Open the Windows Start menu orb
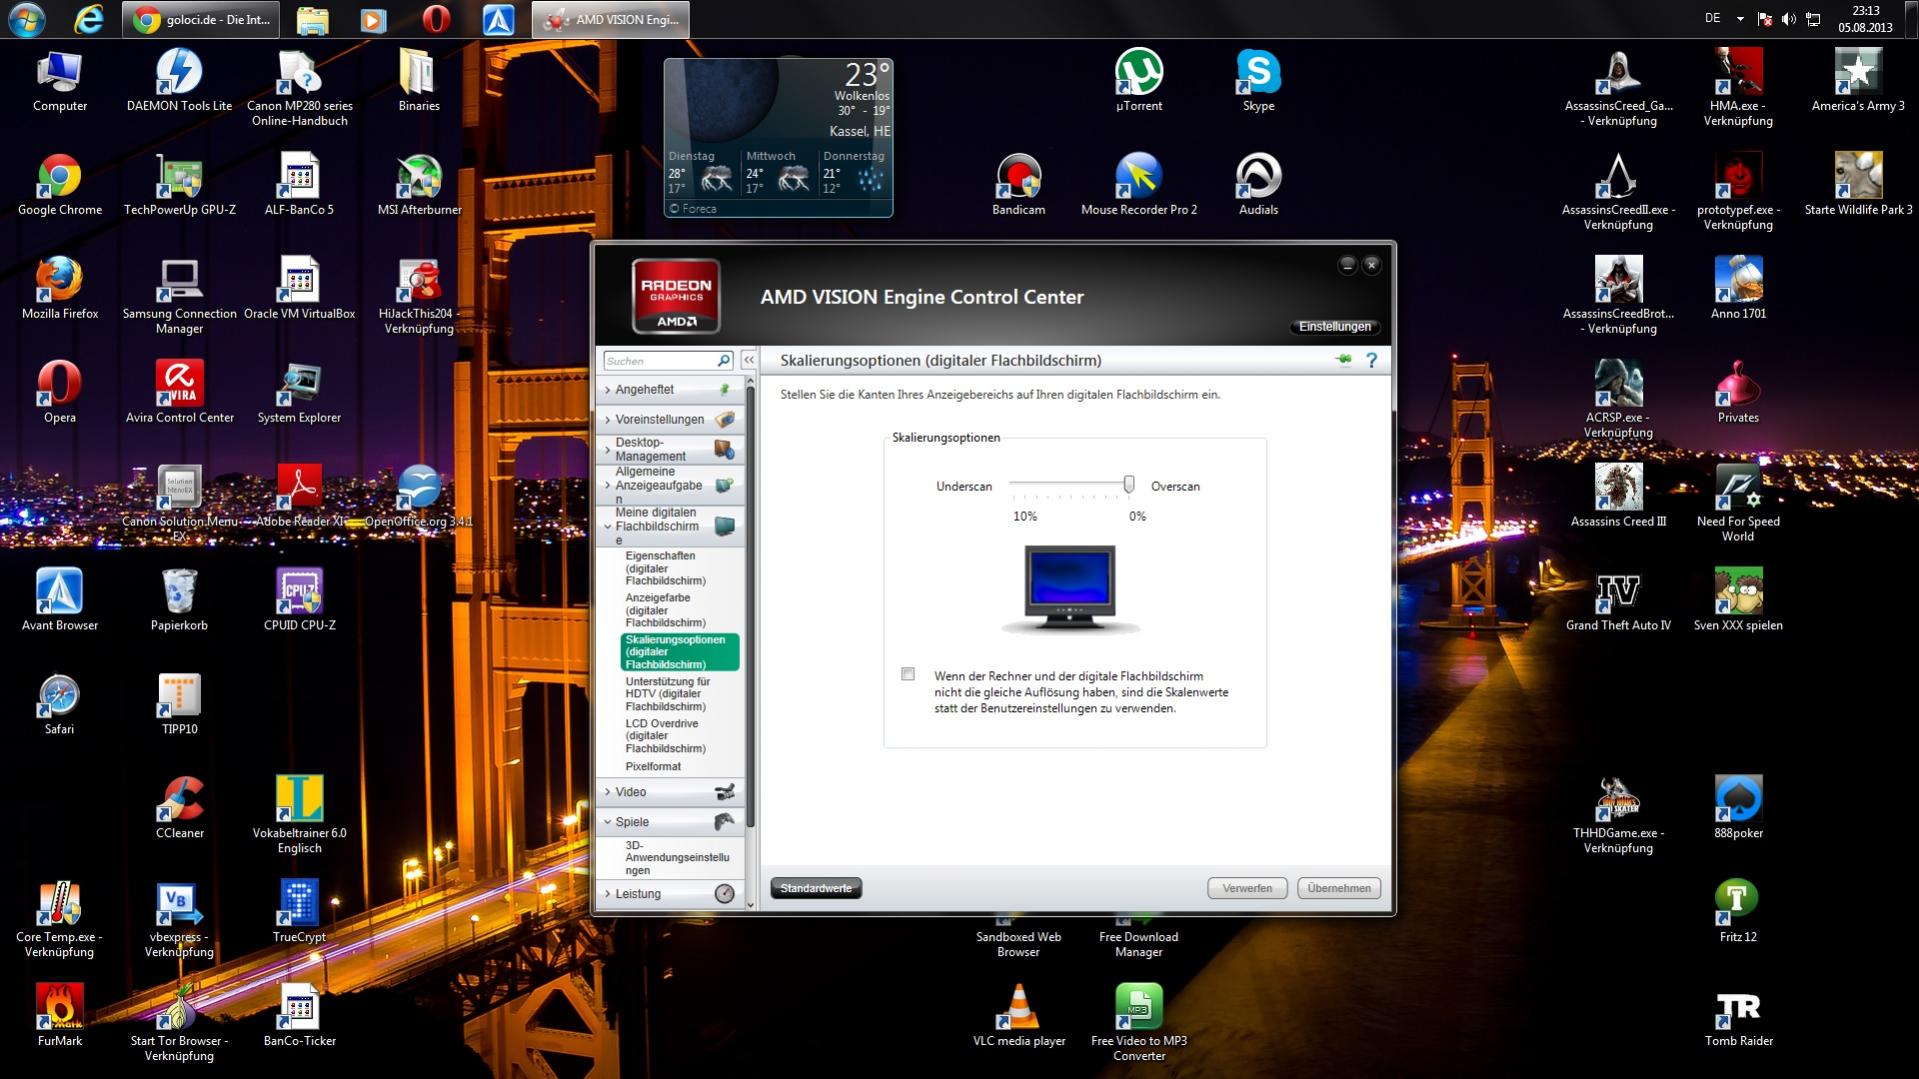Viewport: 1919px width, 1079px height. pyautogui.click(x=26, y=19)
